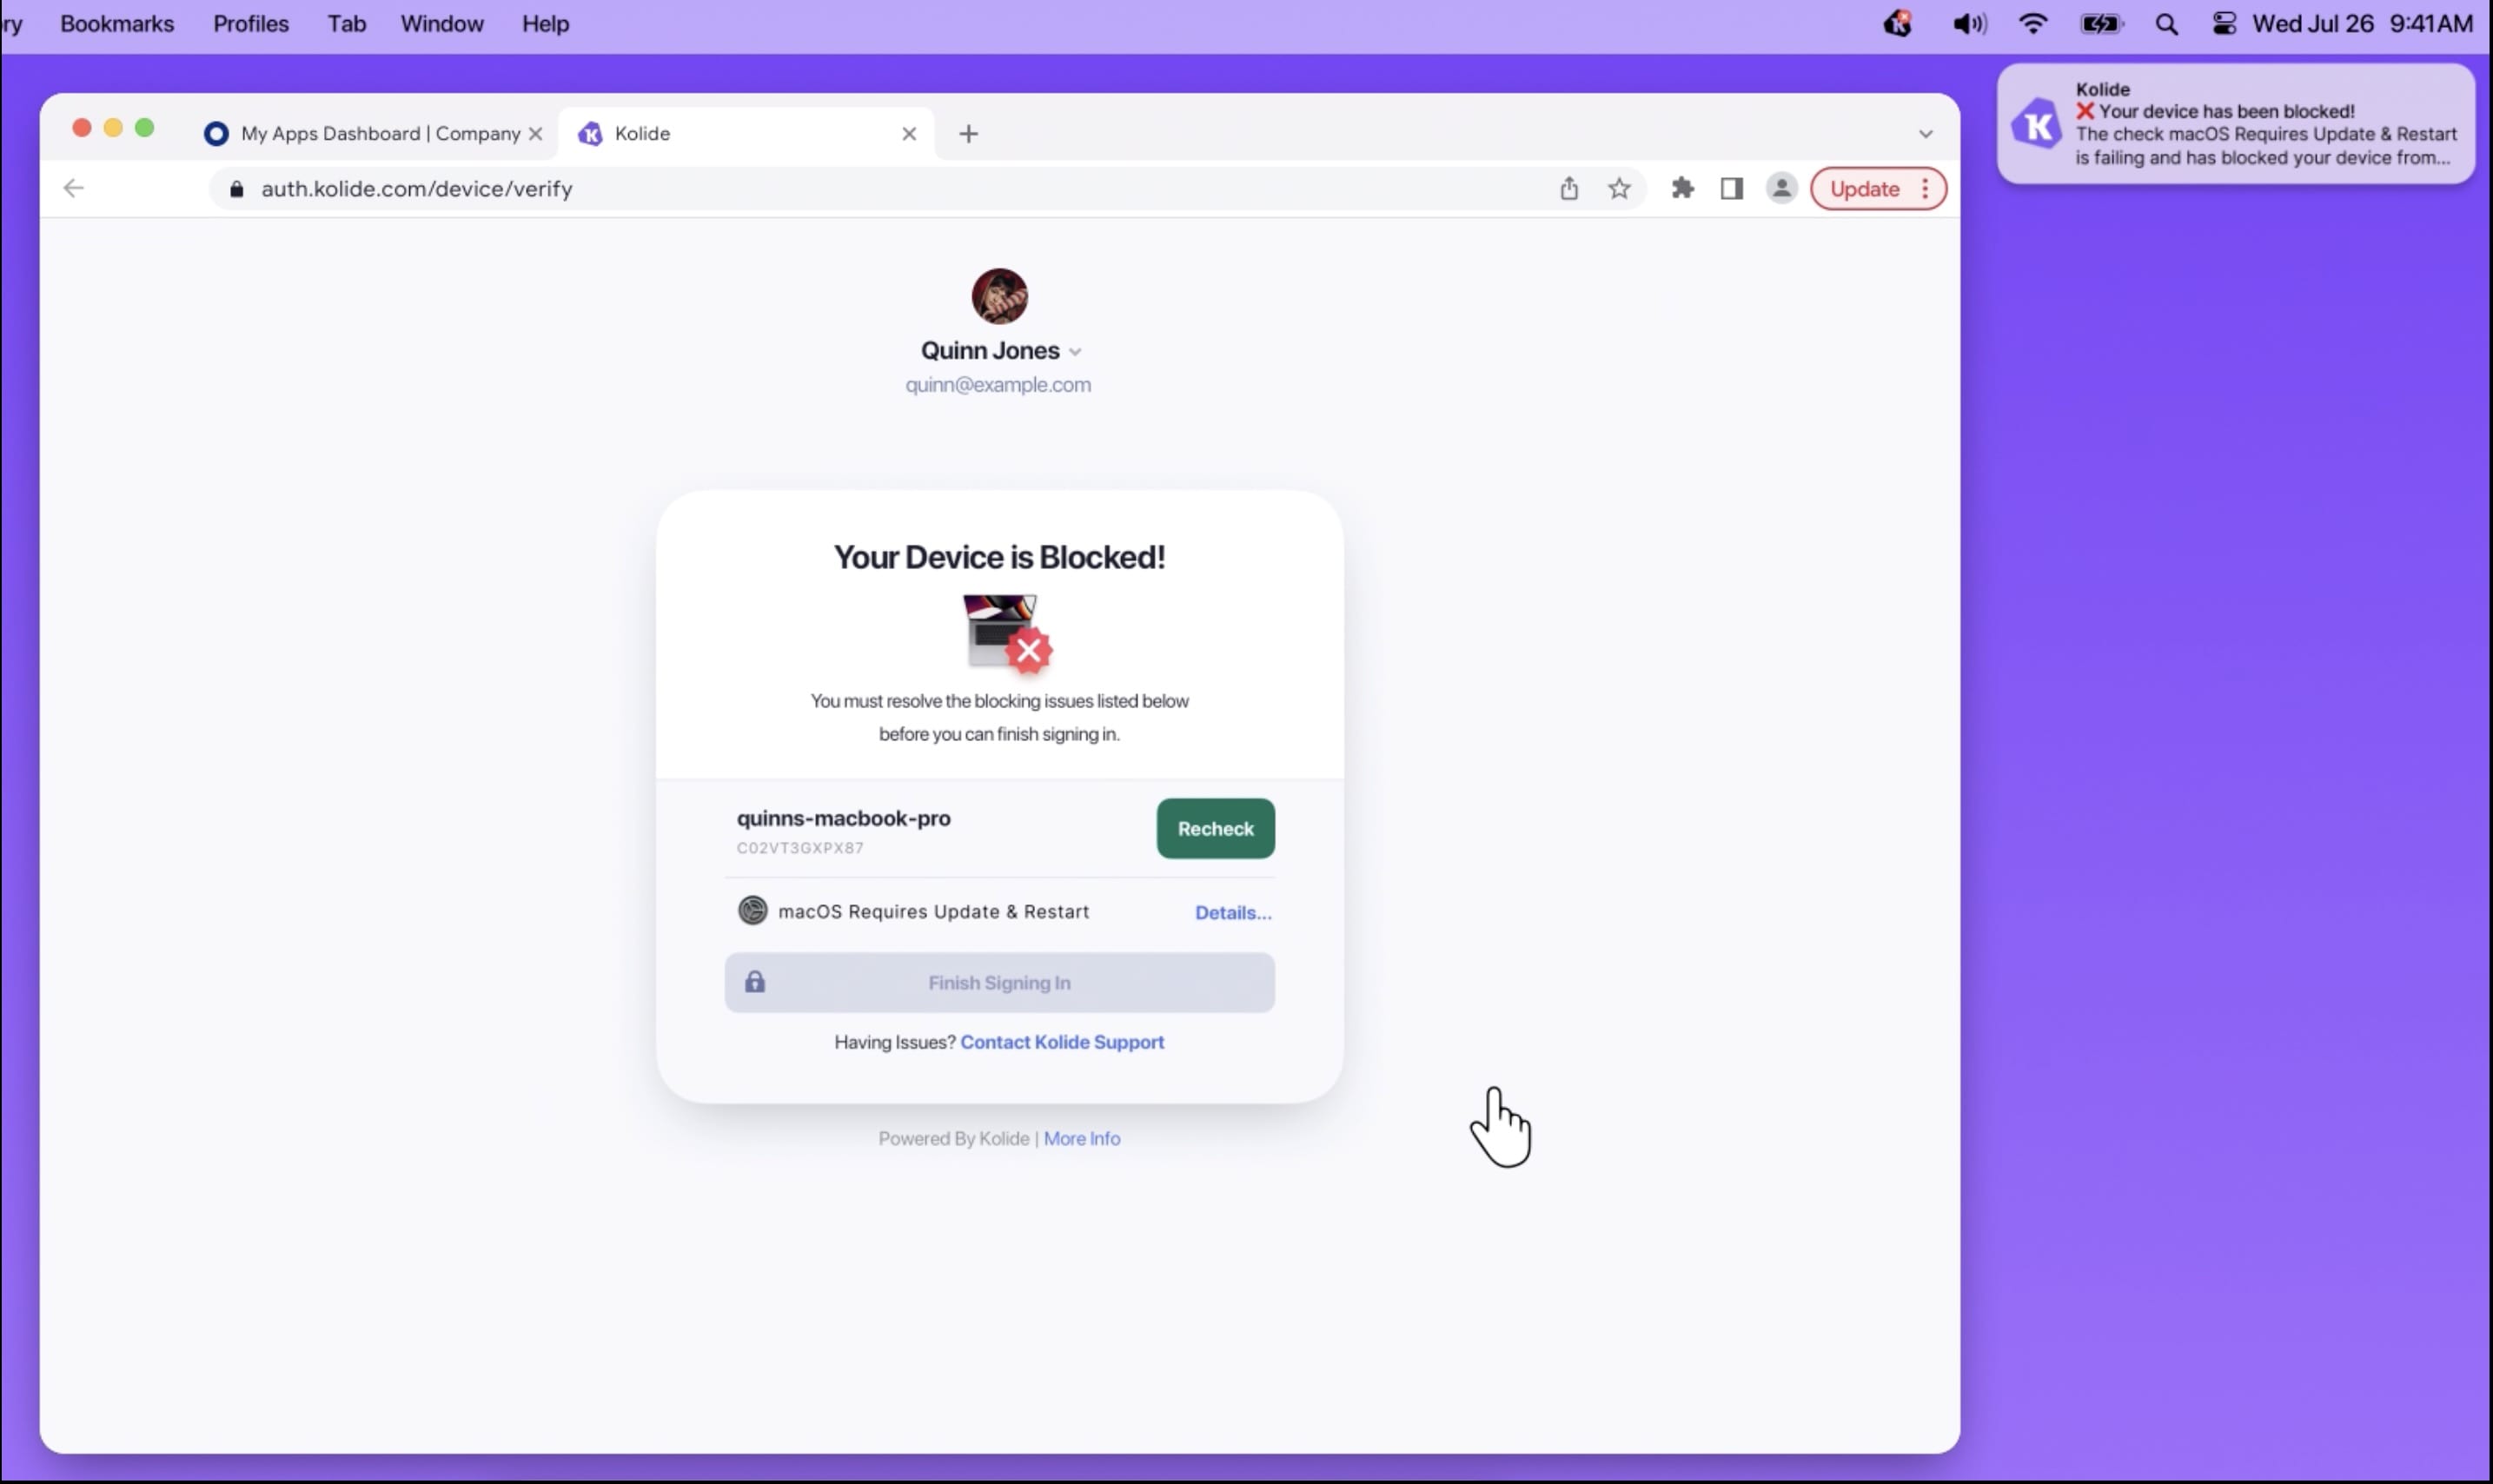Click Contact Kolide Support link

1062,1041
